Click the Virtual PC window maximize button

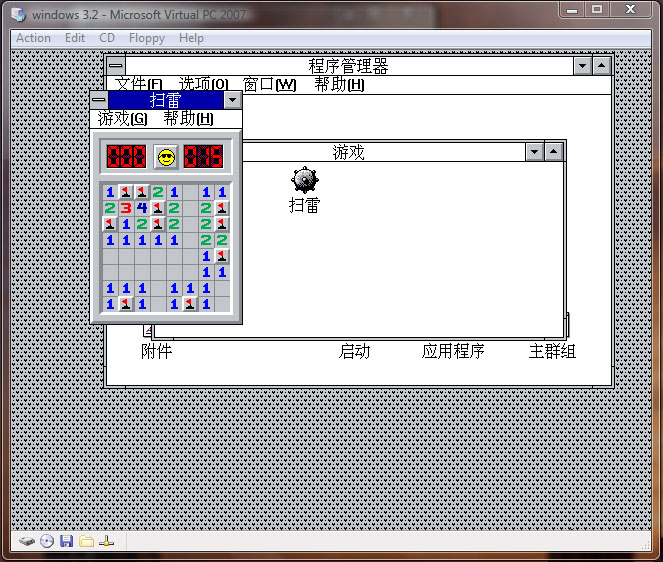tap(597, 9)
